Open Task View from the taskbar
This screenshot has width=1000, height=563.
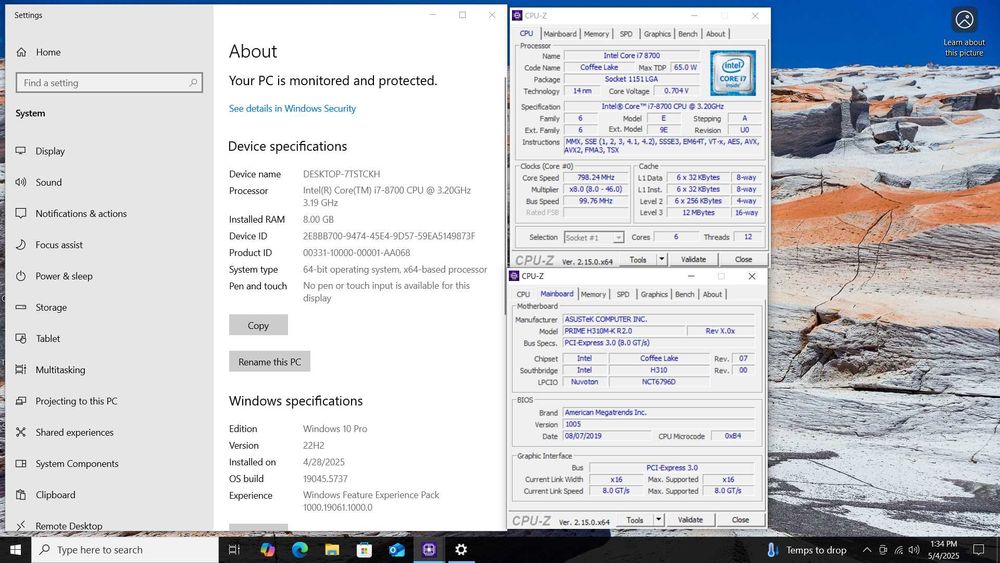(x=234, y=550)
